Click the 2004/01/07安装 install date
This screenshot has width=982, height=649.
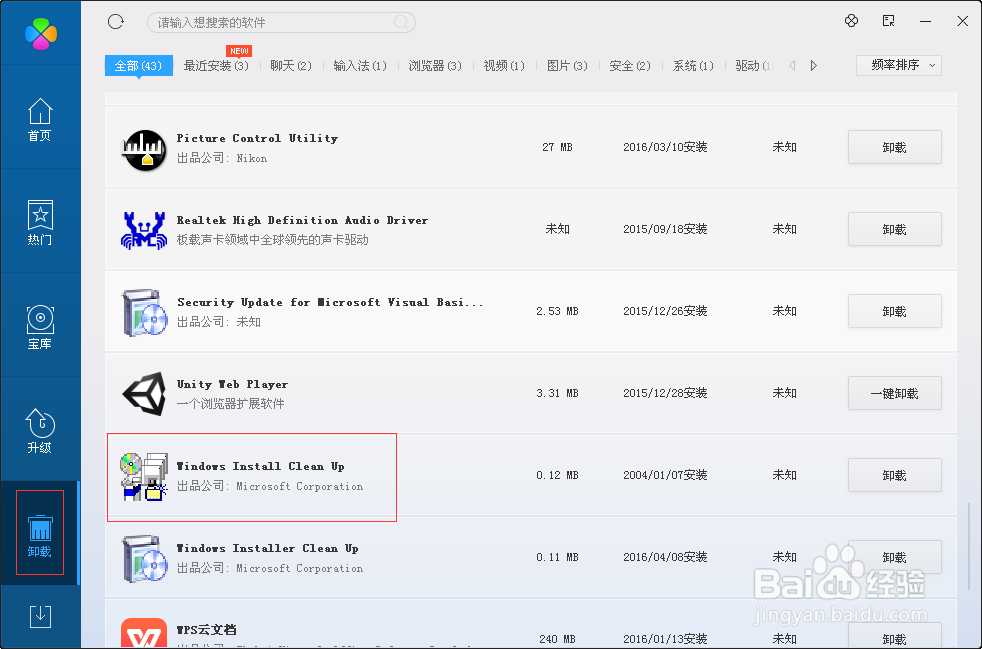[x=665, y=475]
